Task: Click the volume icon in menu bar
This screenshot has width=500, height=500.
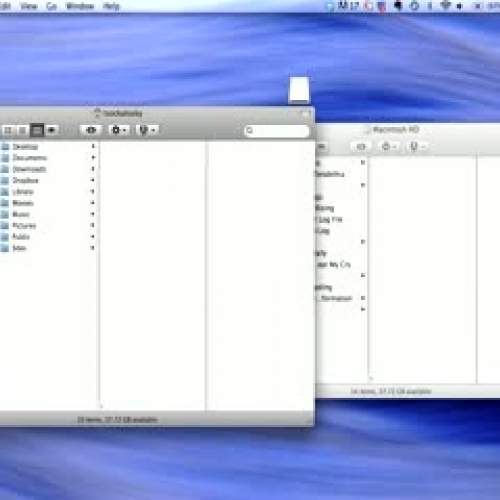Action: point(460,6)
